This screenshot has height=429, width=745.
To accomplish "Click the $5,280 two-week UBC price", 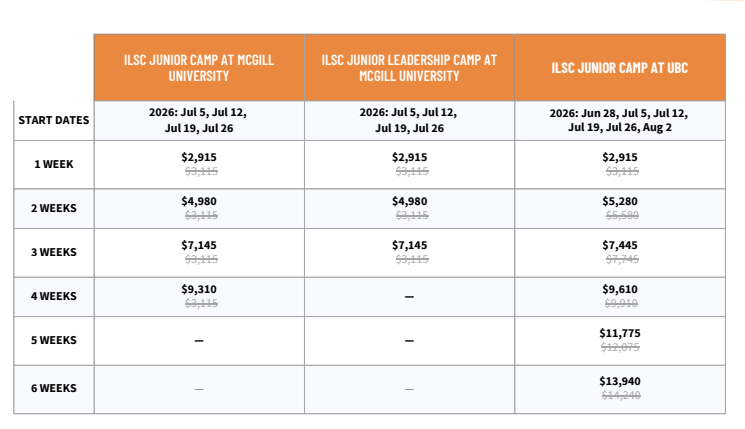I will [x=619, y=201].
